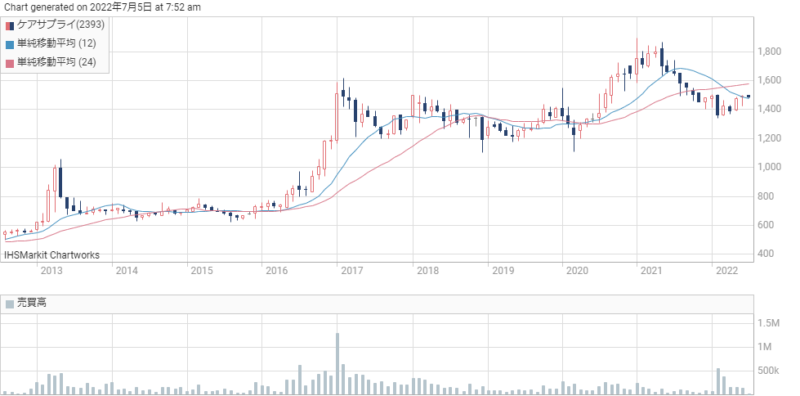
Task: Click the tall volume bar in early 2022
Action: (718, 381)
